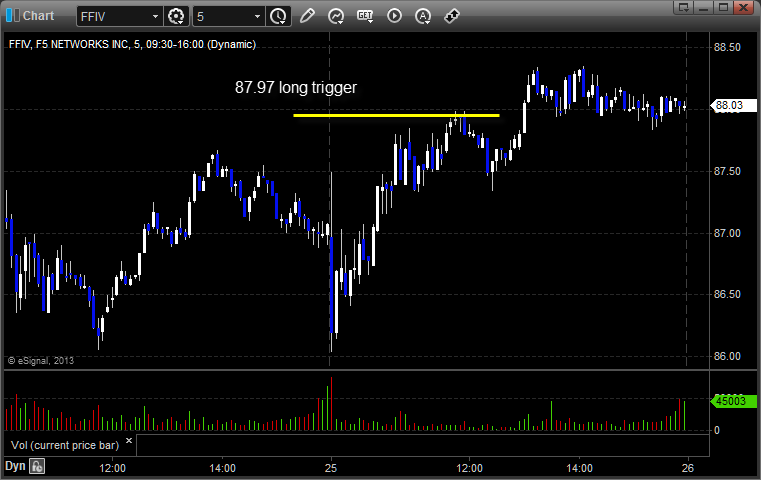Open the alerts circle A menu
This screenshot has height=480, width=761.
pyautogui.click(x=423, y=16)
